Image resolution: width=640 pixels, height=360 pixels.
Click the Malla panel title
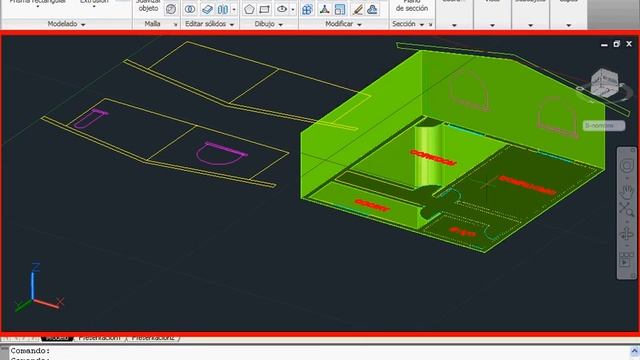coord(152,24)
